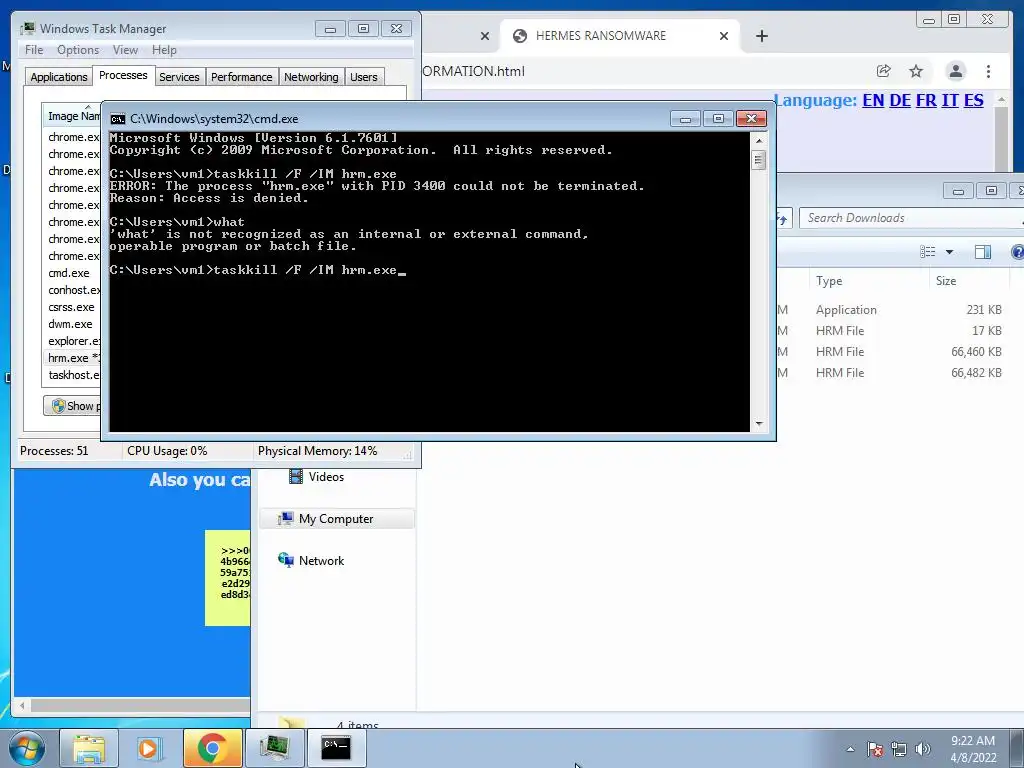Screen dimensions: 1024x768
Task: Select taskhost.exe process row
Action: pyautogui.click(x=72, y=375)
